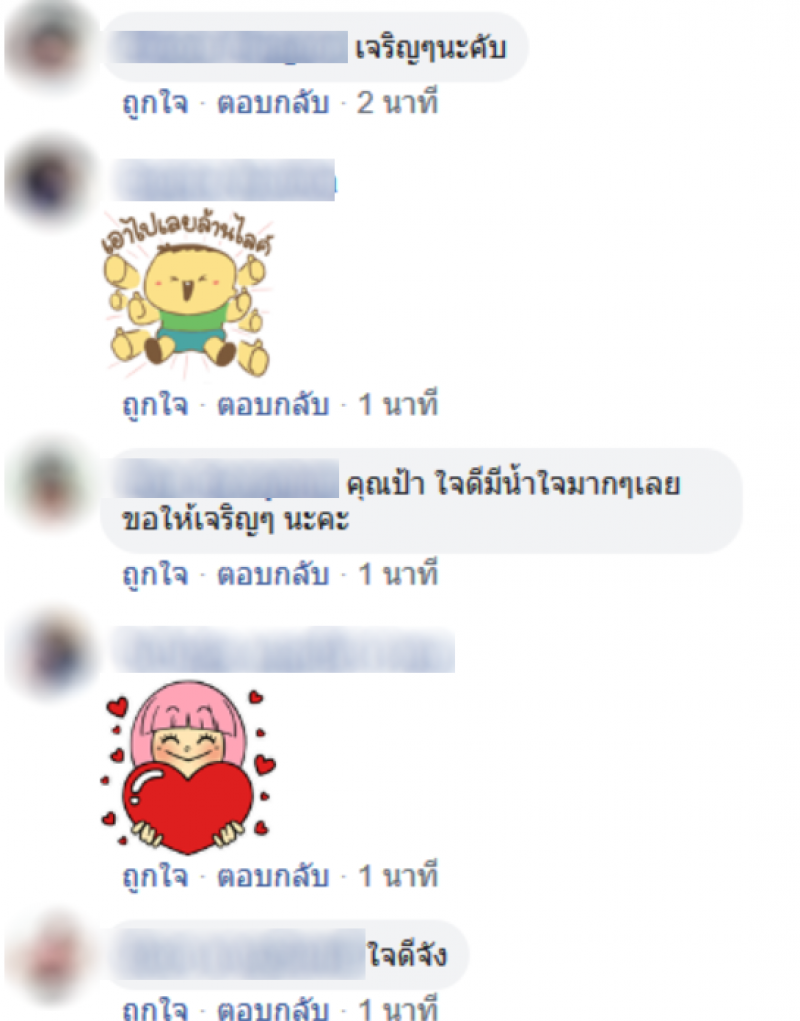The height and width of the screenshot is (1021, 800).
Task: Open the avatar beside the heart sticker comment
Action: [52, 654]
